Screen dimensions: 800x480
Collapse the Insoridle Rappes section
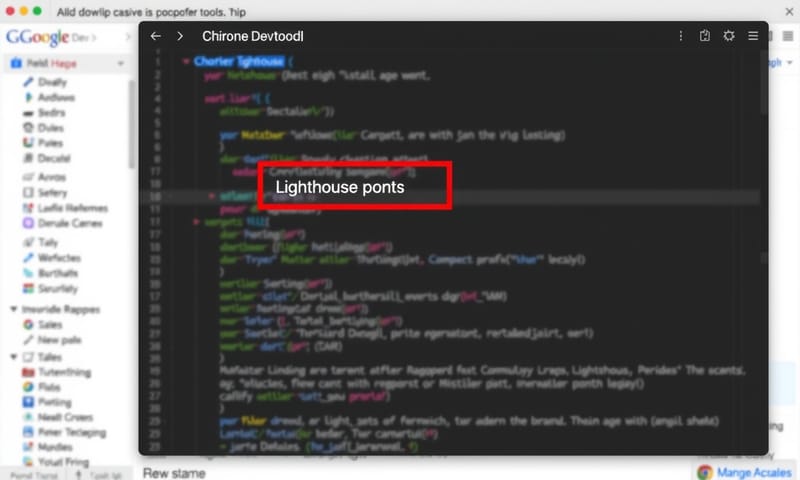click(x=14, y=309)
